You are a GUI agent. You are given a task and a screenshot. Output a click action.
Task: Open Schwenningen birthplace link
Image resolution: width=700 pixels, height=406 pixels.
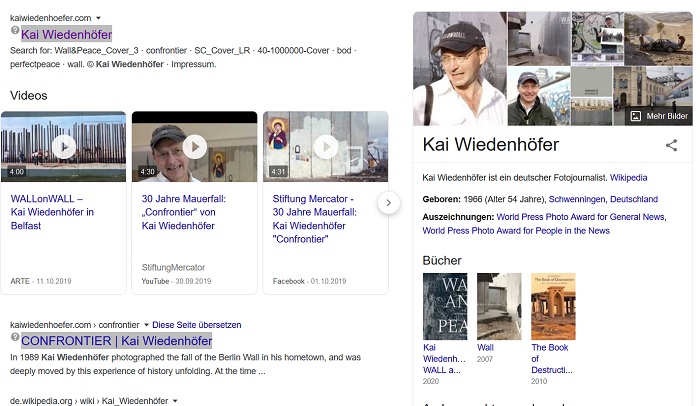tap(562, 199)
